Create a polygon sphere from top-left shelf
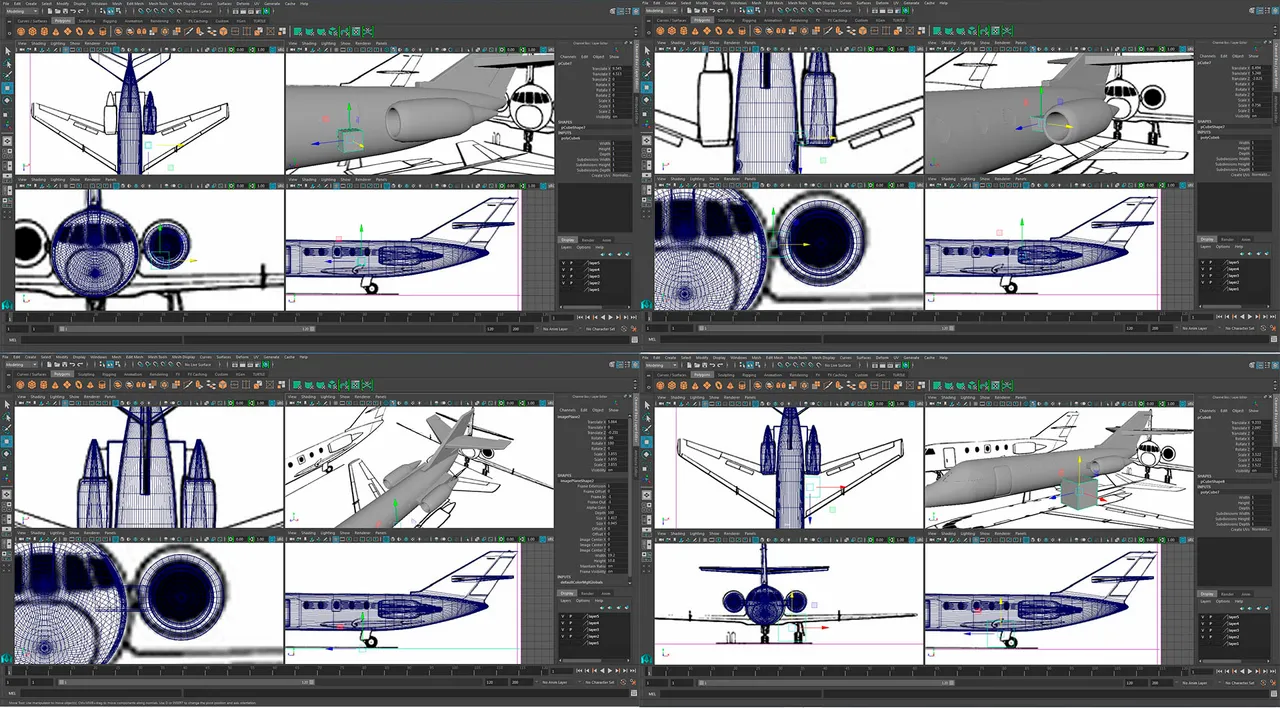Viewport: 1280px width, 708px height. [x=21, y=31]
